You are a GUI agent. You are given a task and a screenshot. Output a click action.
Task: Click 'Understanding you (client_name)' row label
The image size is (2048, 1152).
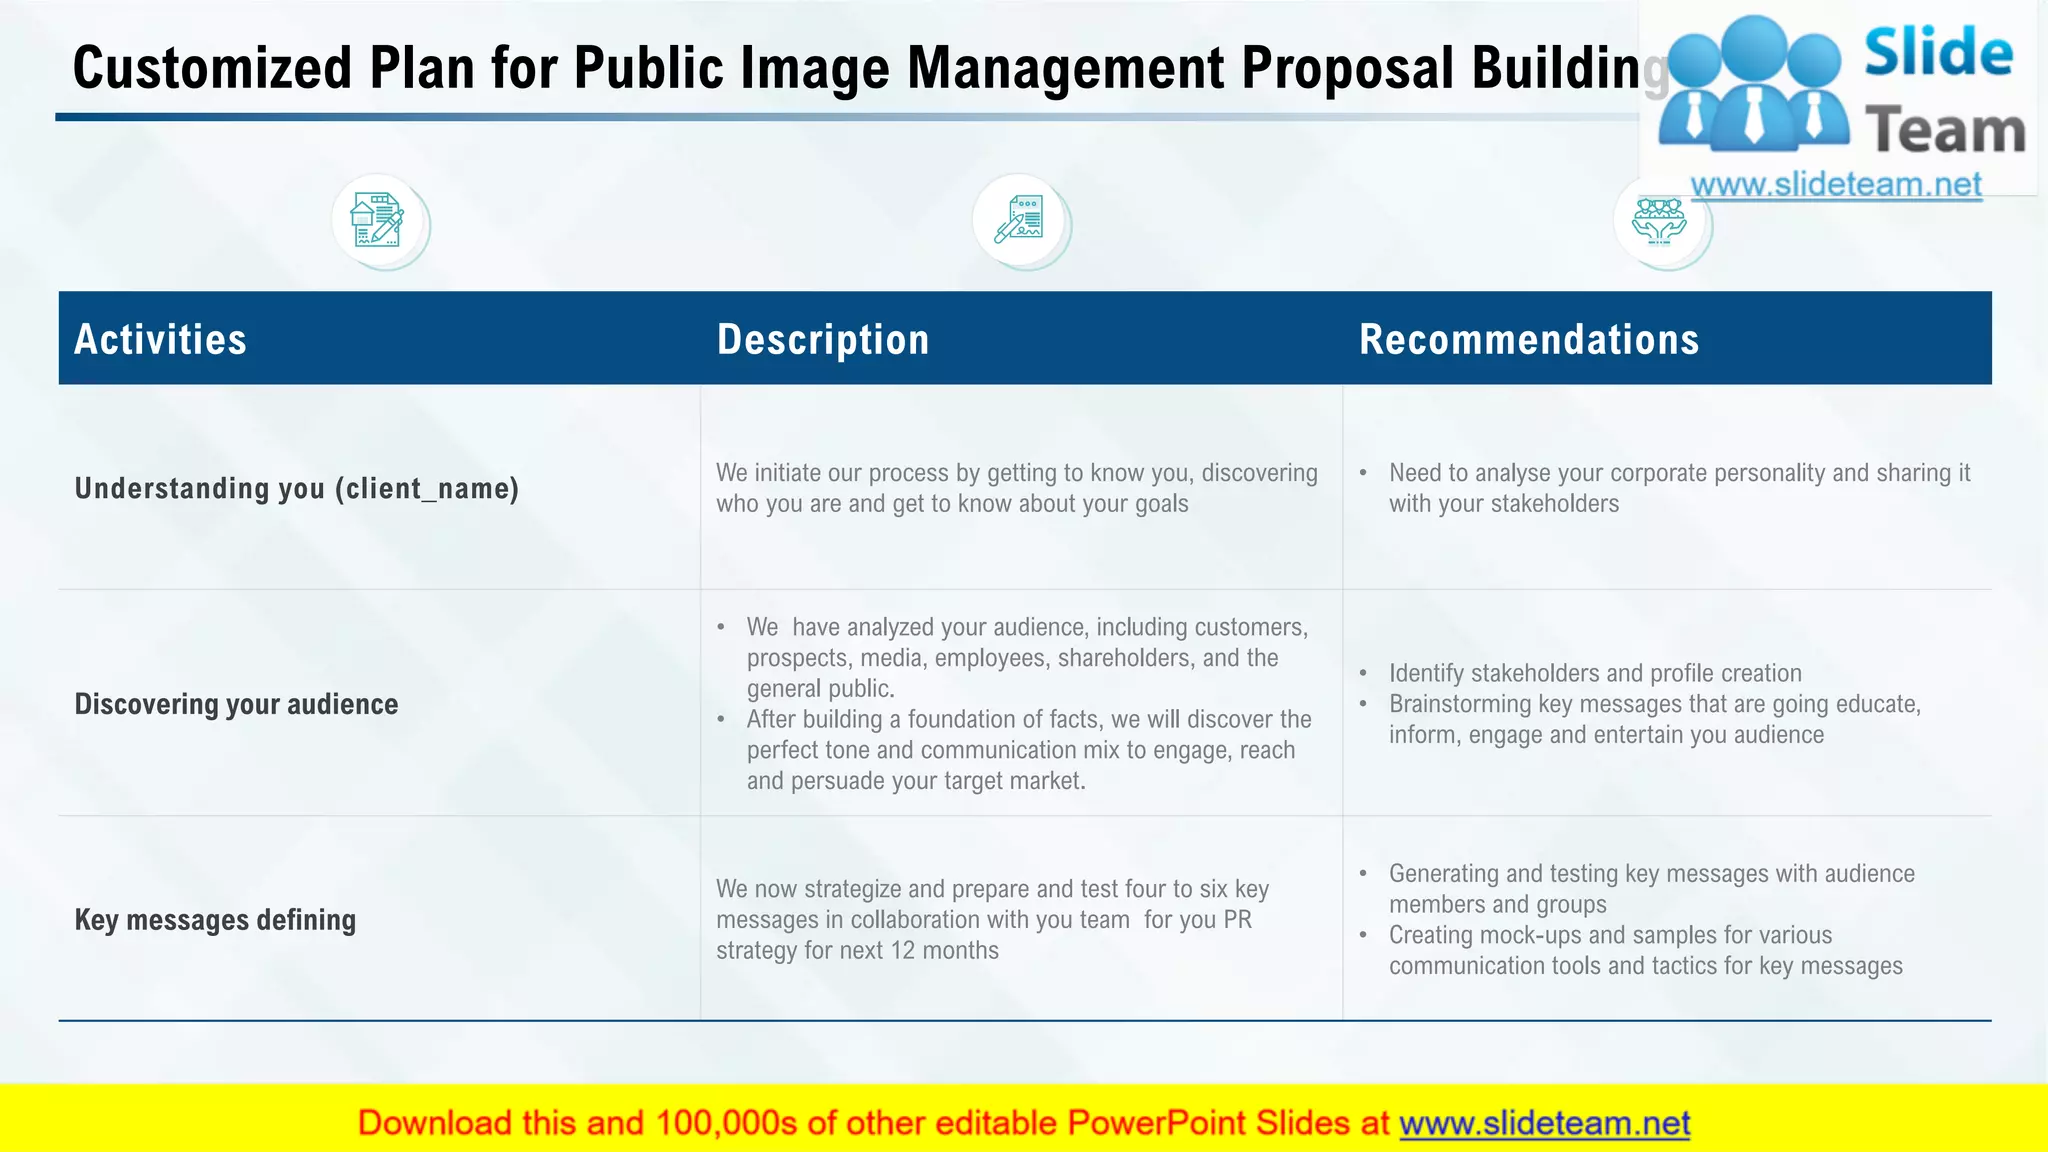[x=297, y=488]
